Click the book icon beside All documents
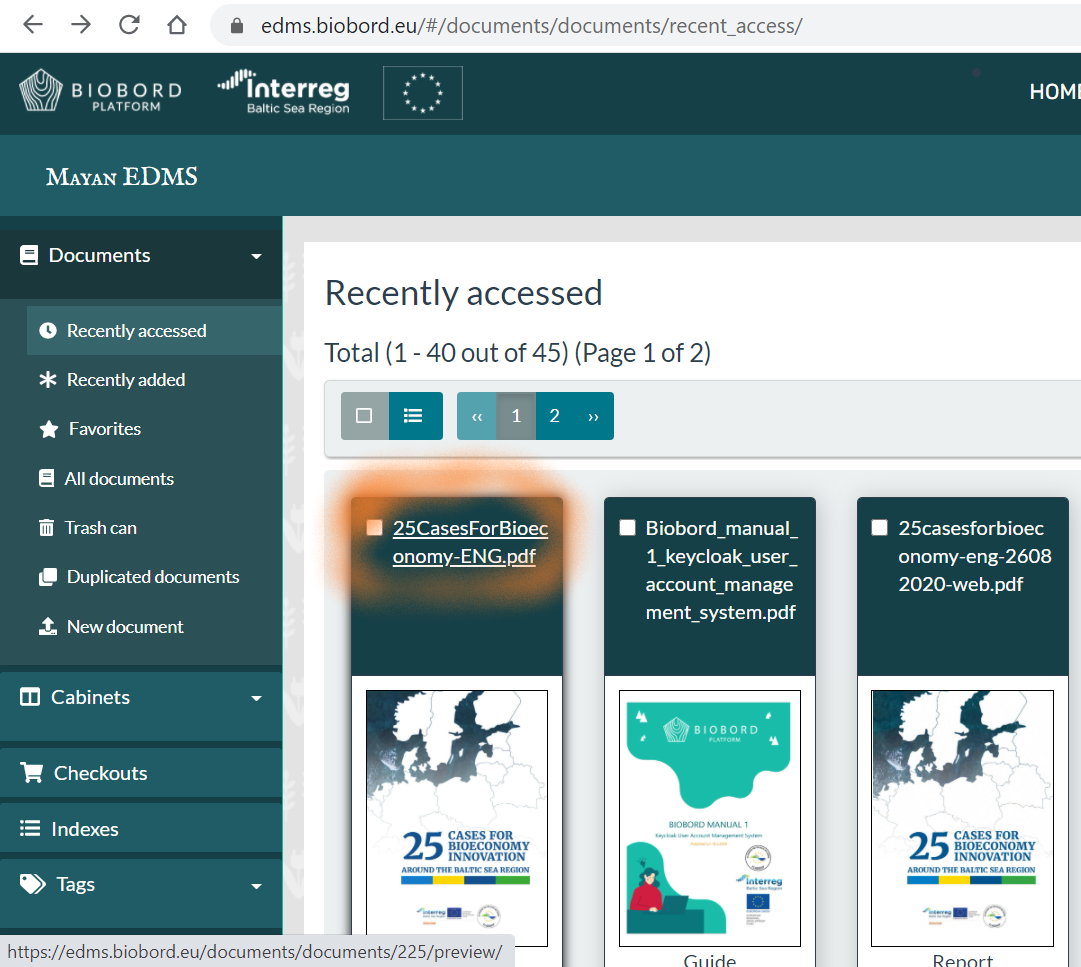 [x=46, y=478]
